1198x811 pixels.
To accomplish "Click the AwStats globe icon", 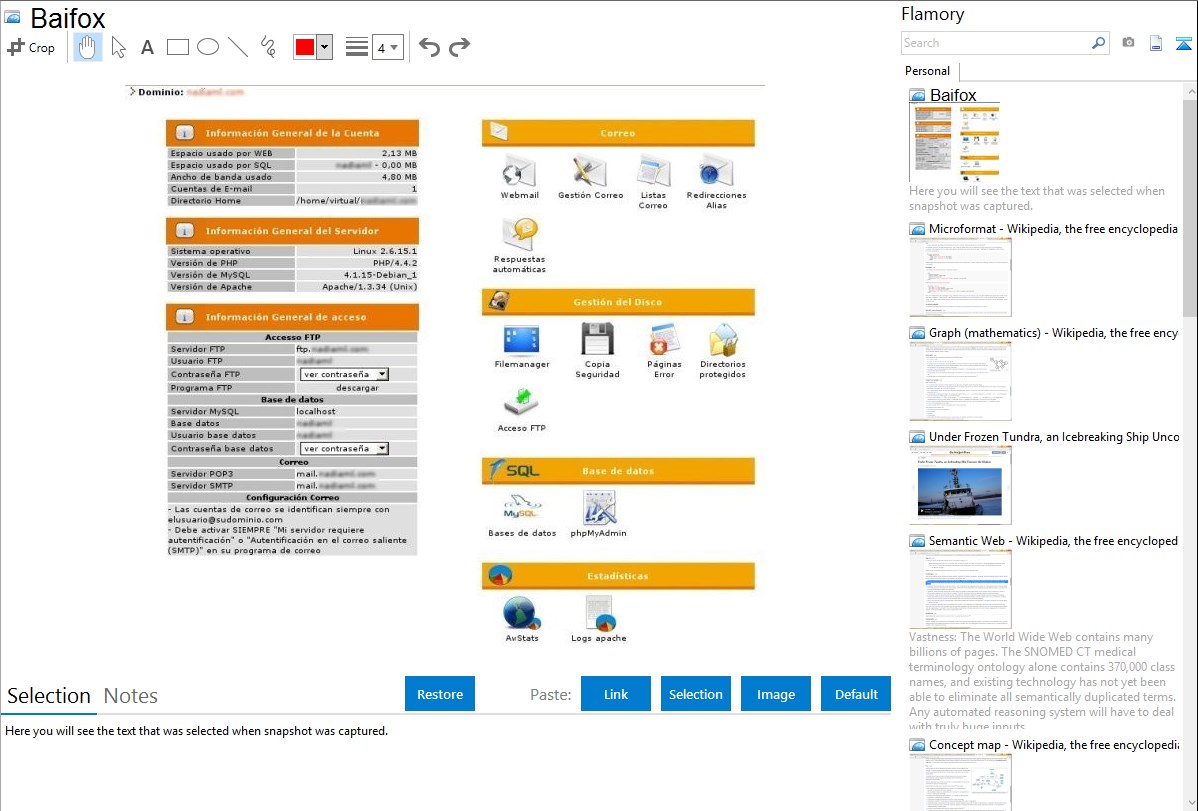I will pos(522,614).
